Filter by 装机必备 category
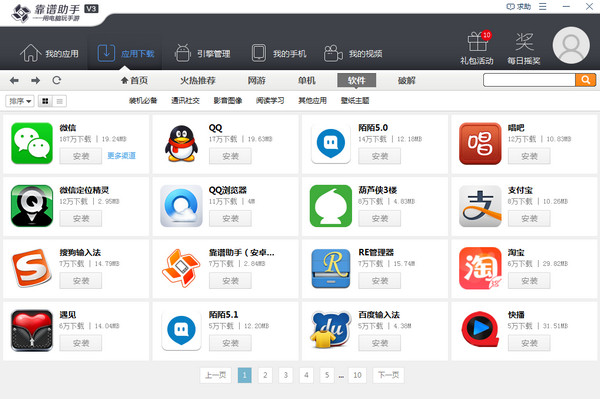Screen dimensions: 600x399 pyautogui.click(x=143, y=101)
